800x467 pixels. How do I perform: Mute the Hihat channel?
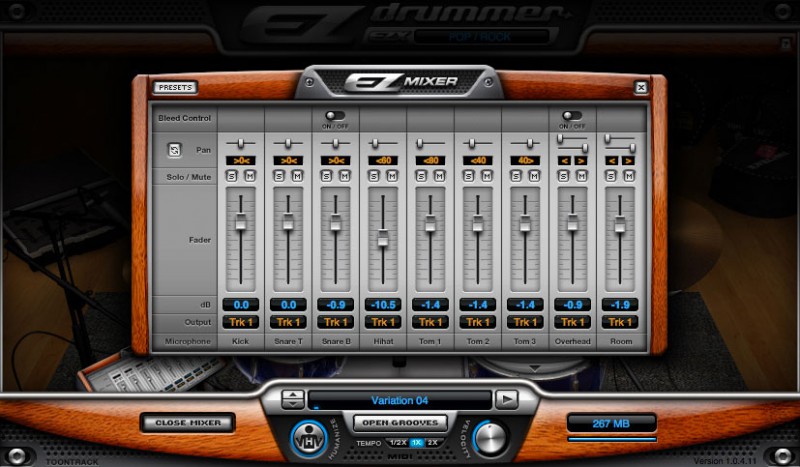tap(391, 176)
